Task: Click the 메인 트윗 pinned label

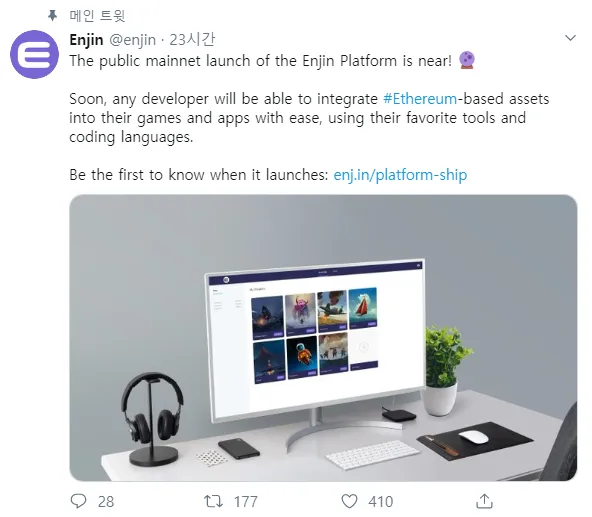Action: pos(97,15)
